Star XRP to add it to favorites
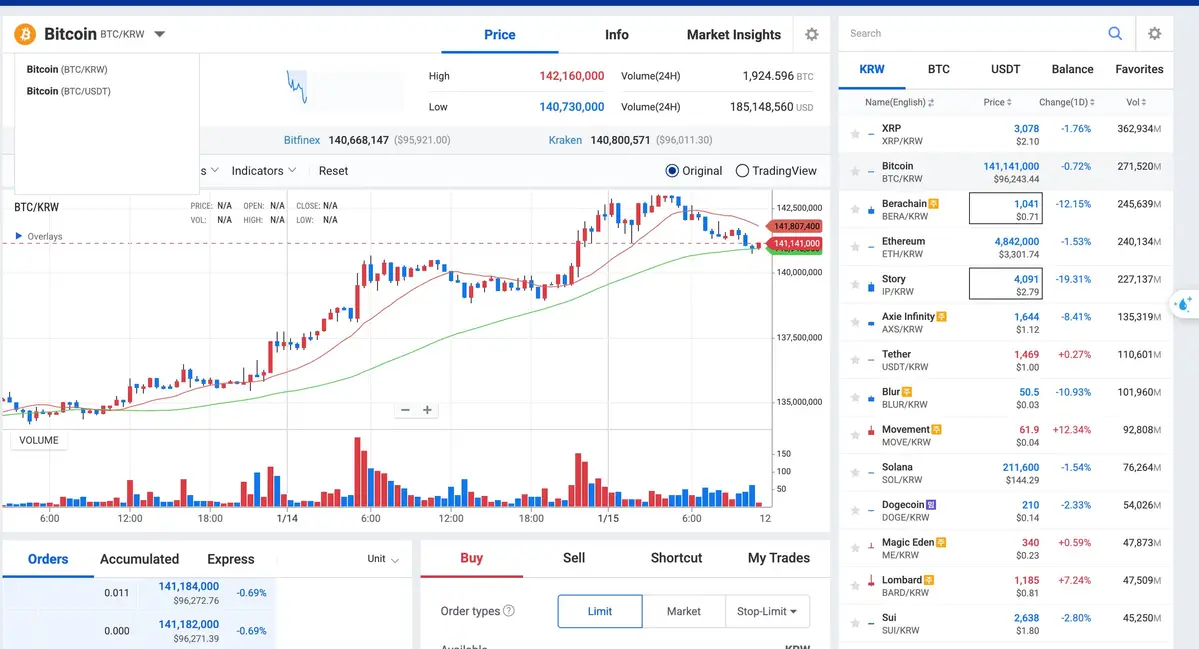Image resolution: width=1199 pixels, height=649 pixels. 857,130
